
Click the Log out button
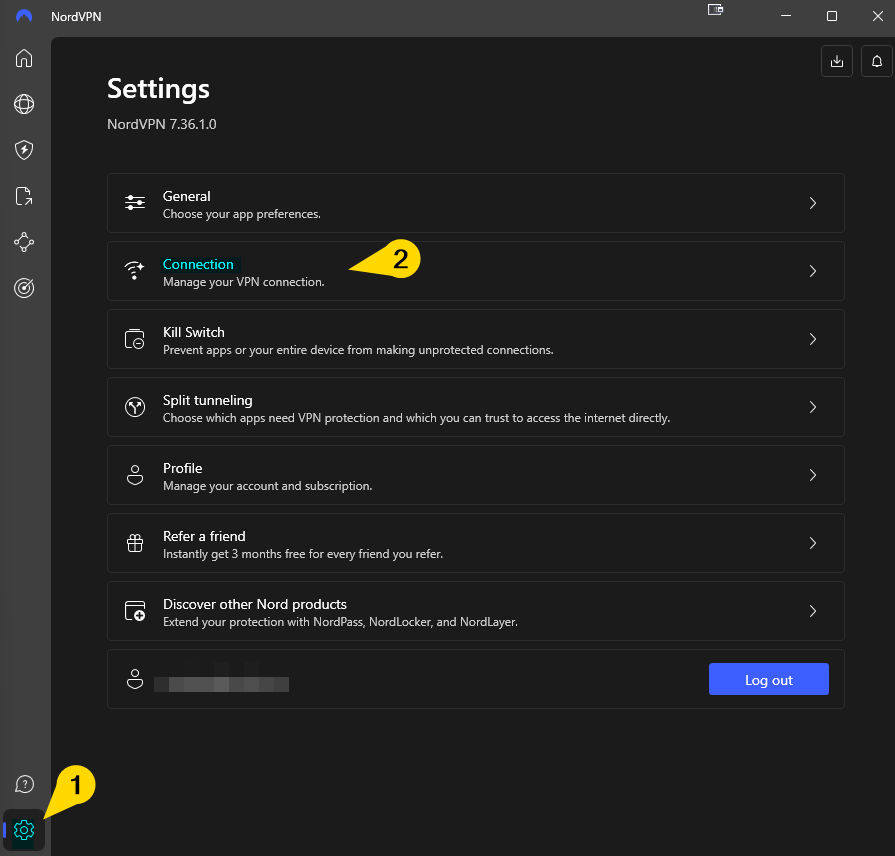[x=768, y=679]
